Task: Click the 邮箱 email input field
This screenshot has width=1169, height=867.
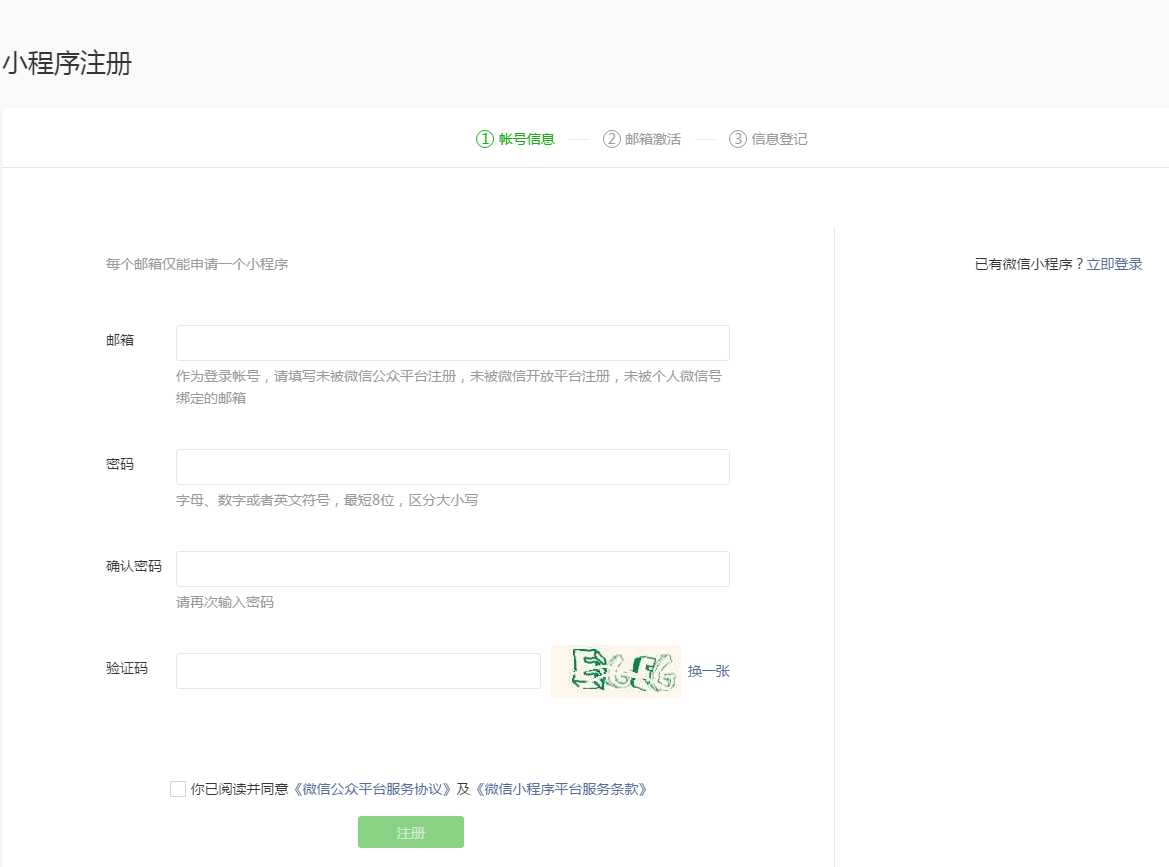Action: click(453, 343)
